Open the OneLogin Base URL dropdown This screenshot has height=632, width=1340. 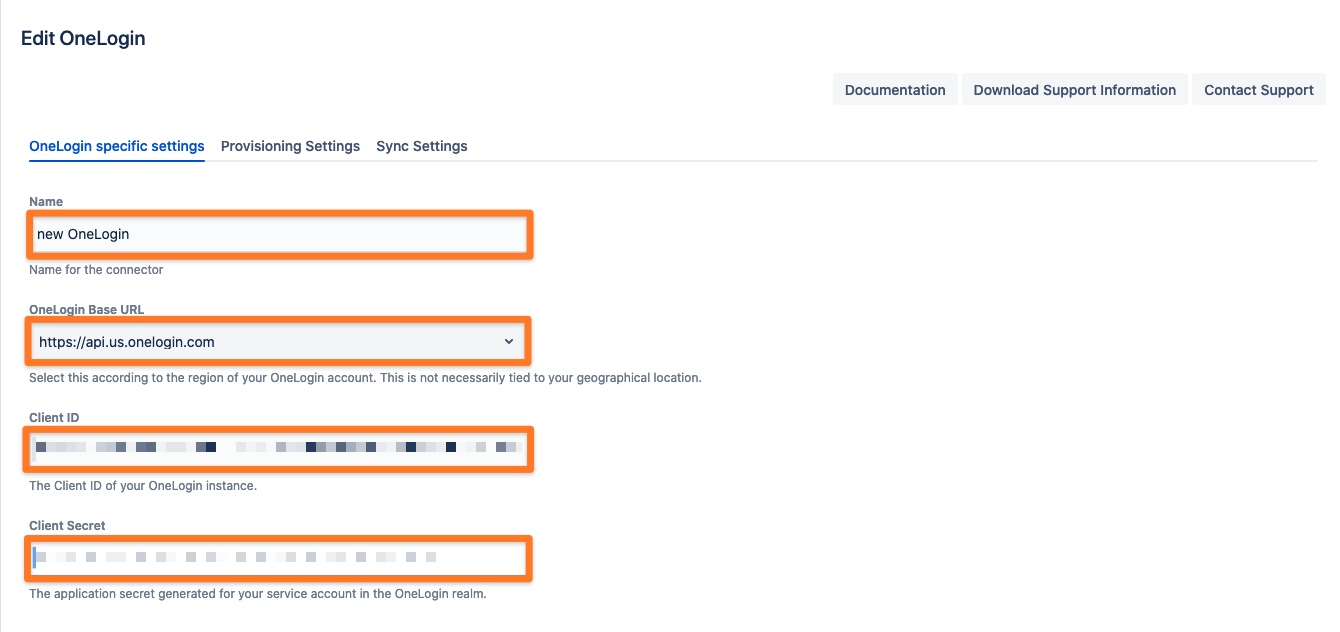pyautogui.click(x=278, y=342)
